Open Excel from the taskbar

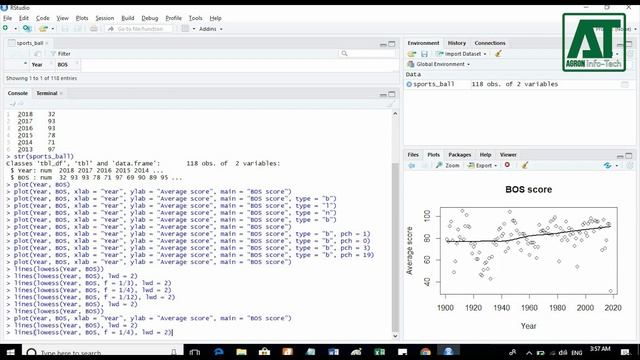[379, 352]
